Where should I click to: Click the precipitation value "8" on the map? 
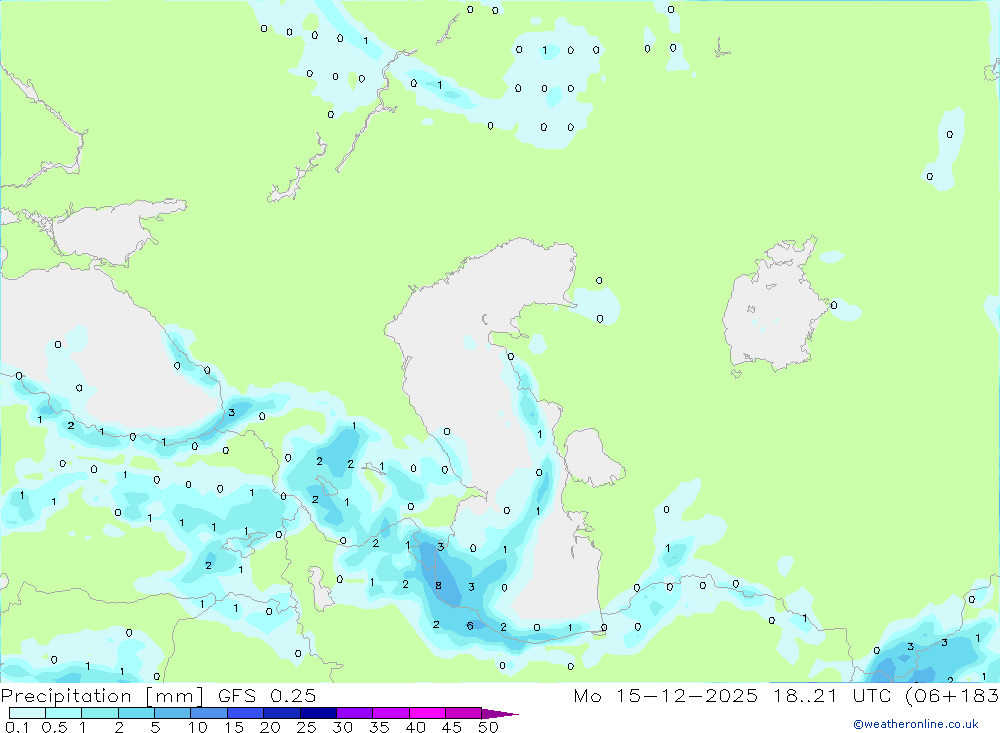point(438,586)
